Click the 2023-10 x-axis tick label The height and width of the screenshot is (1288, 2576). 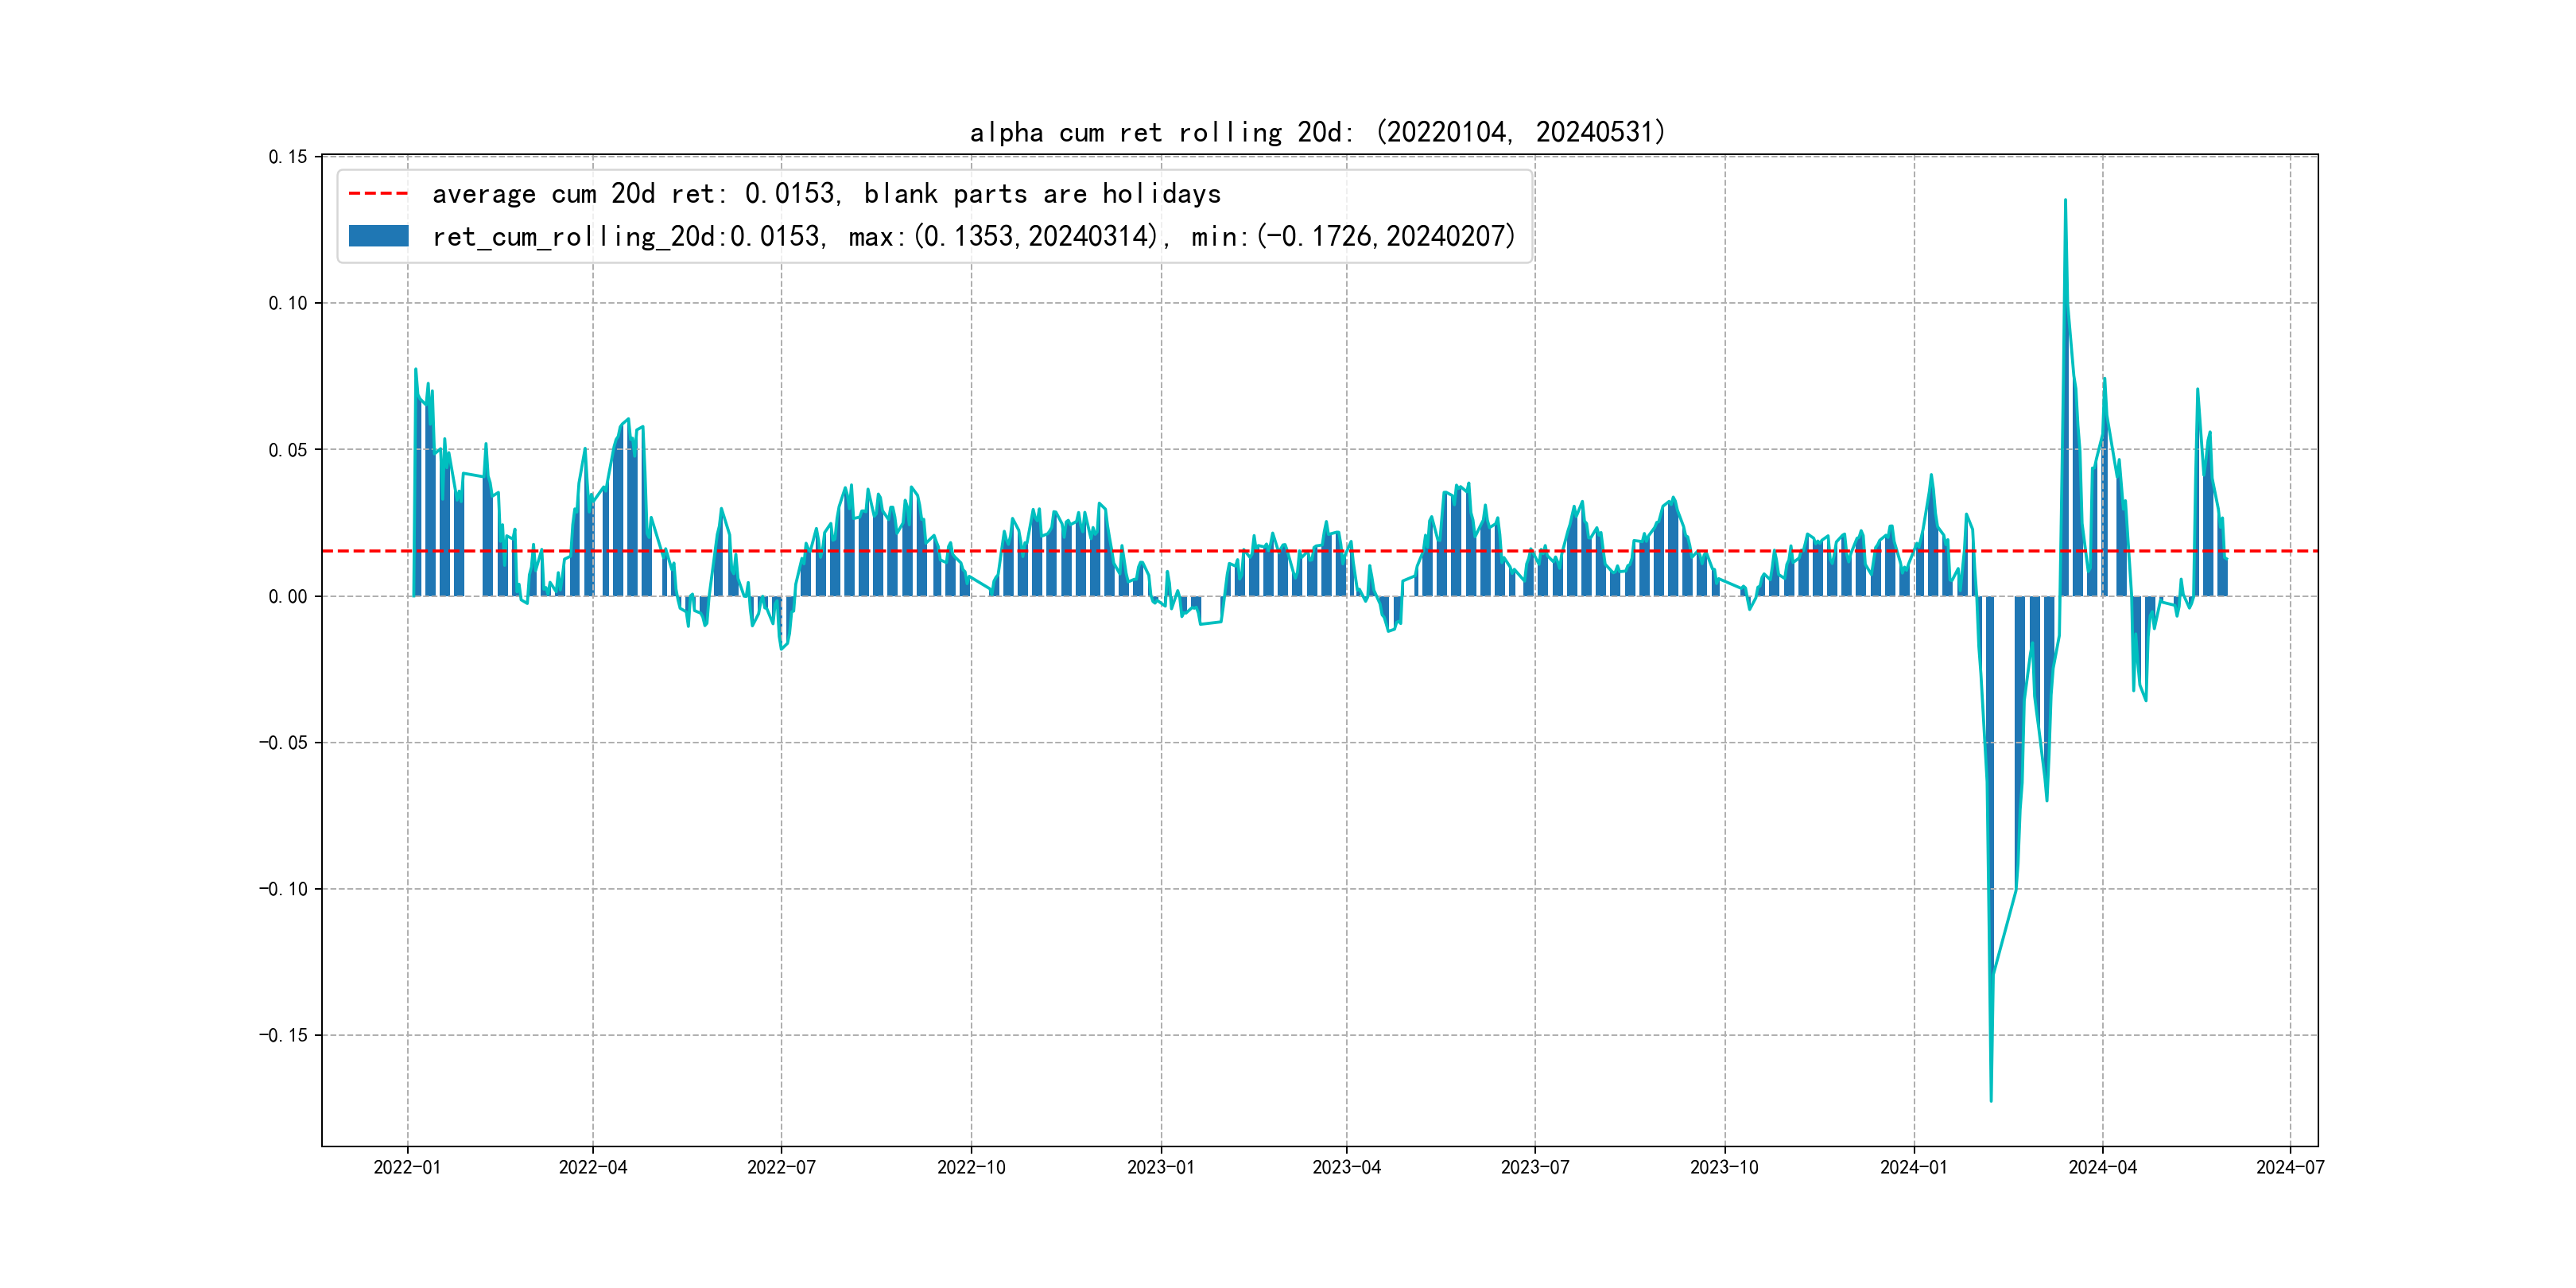1724,1167
